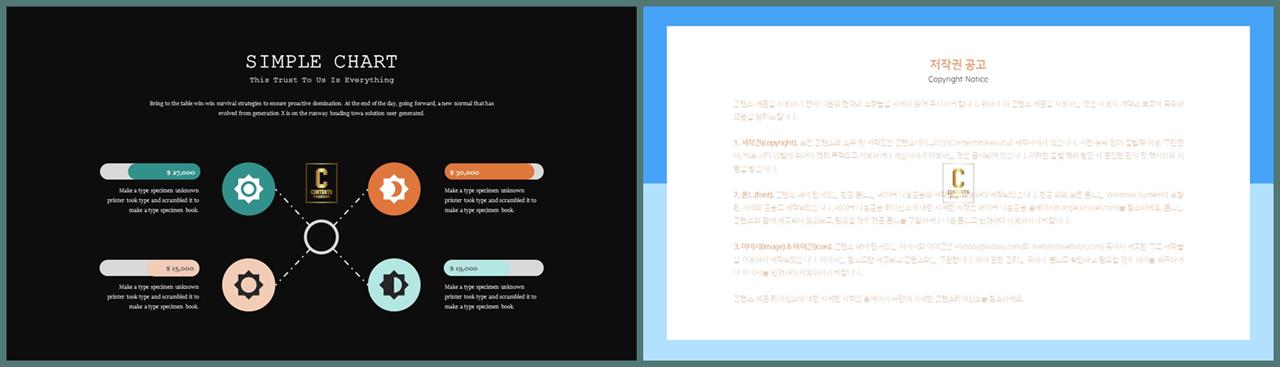Select the $ 15,000 progress bar

point(150,268)
